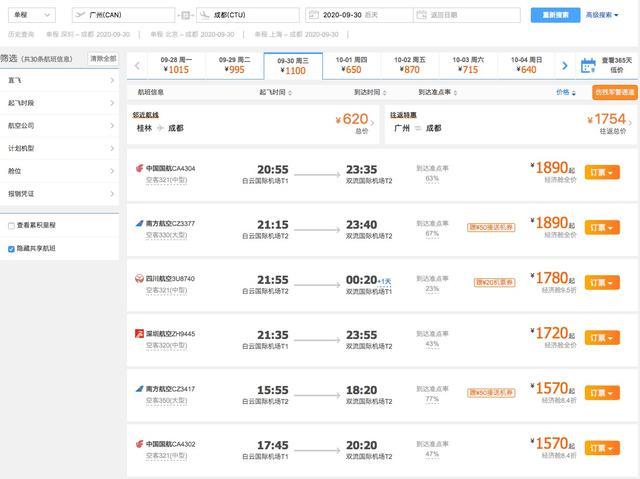Select the 09-28 Monday ¥1015 date tab
Screen dimensions: 640x479
tap(176, 65)
